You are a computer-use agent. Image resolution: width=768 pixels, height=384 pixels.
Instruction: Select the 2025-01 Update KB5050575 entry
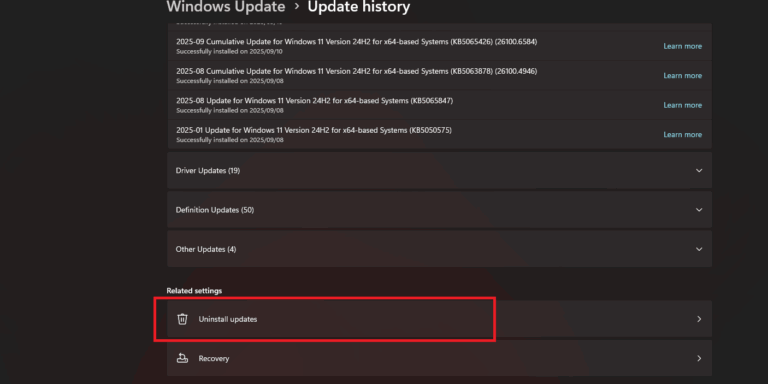(x=439, y=134)
